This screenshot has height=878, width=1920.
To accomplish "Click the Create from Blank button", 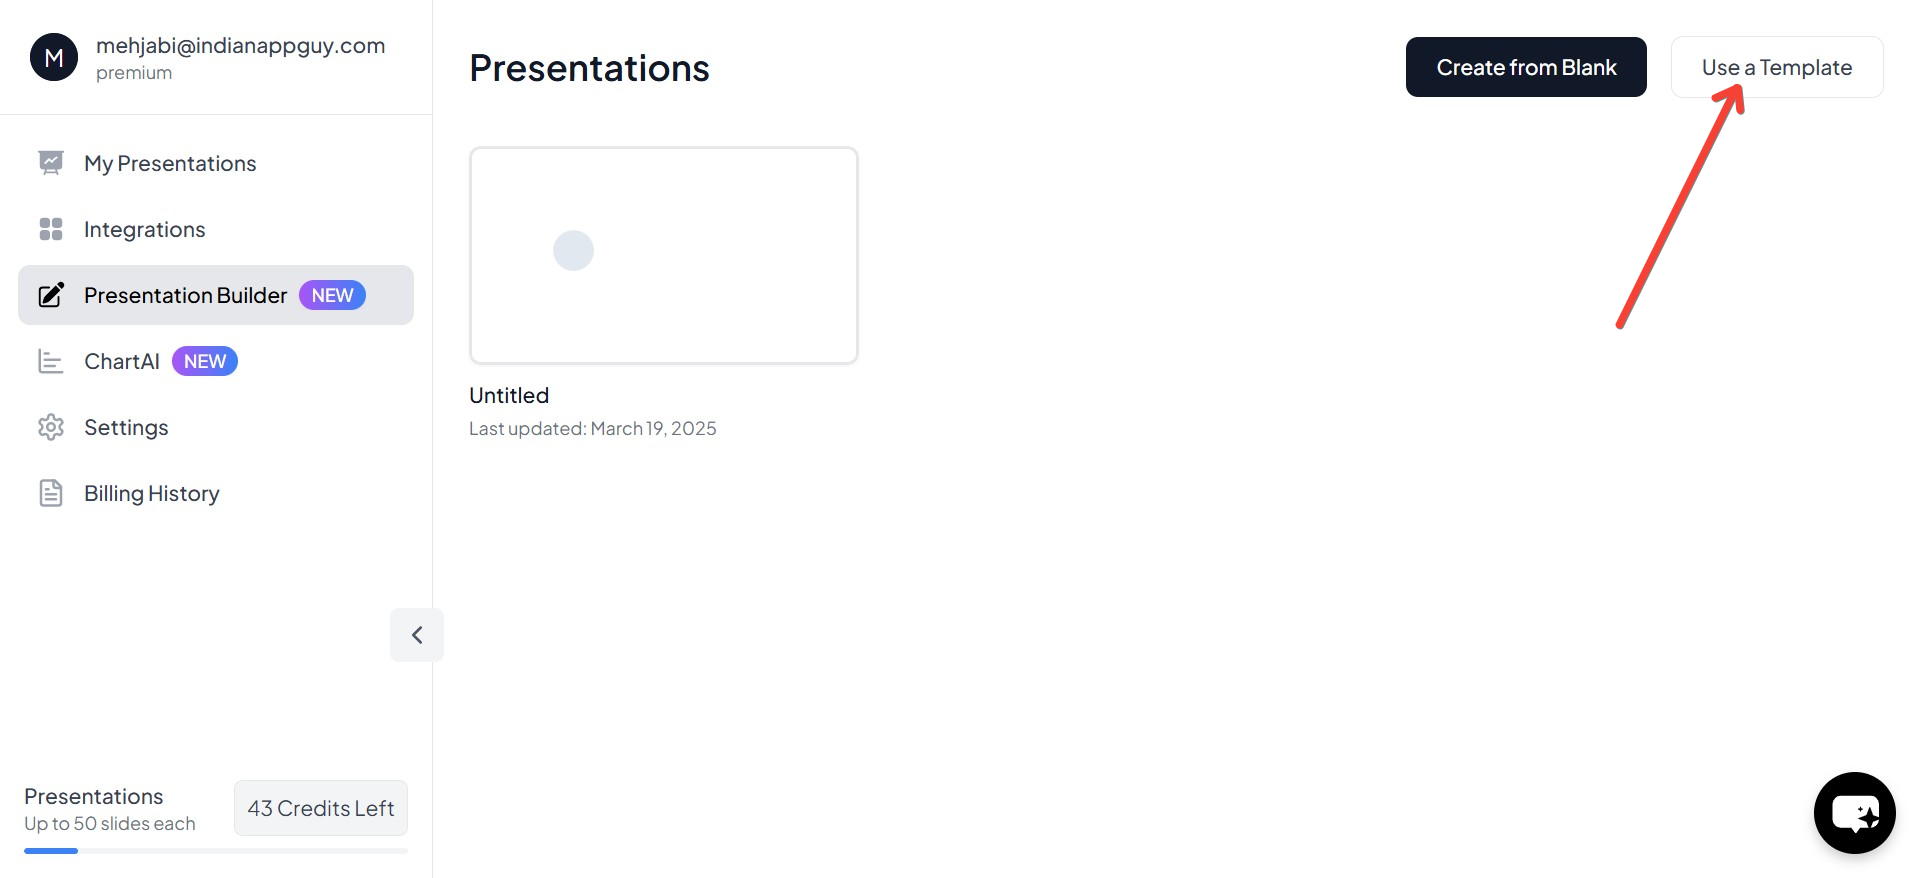I will point(1526,67).
